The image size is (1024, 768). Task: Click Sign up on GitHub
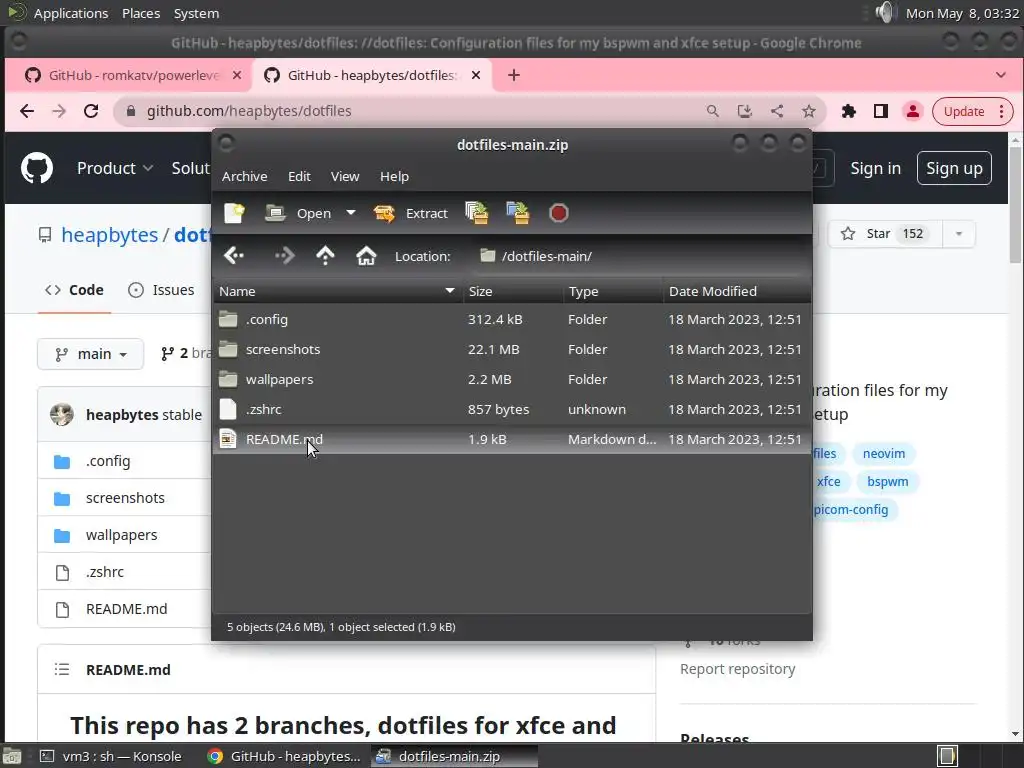point(954,168)
